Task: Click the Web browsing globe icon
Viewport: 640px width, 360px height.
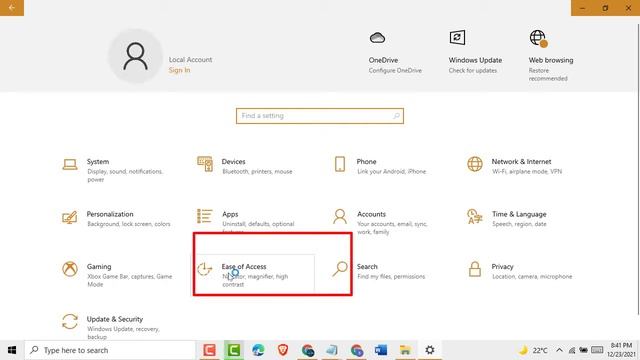Action: pyautogui.click(x=538, y=38)
